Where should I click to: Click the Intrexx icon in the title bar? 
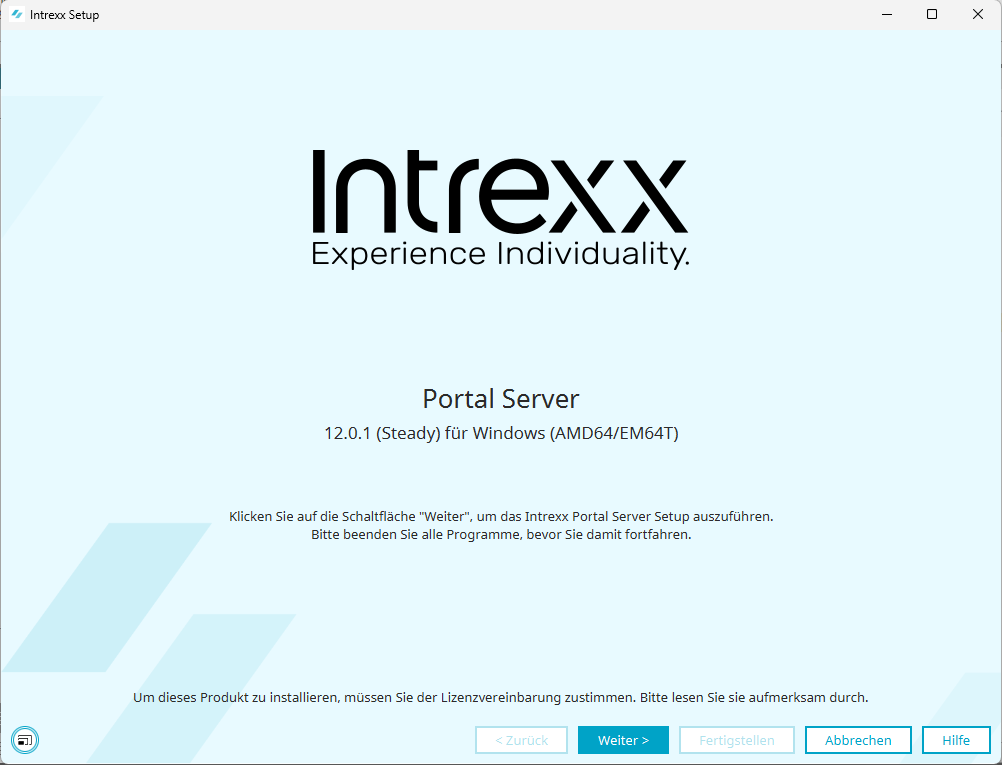pos(16,15)
